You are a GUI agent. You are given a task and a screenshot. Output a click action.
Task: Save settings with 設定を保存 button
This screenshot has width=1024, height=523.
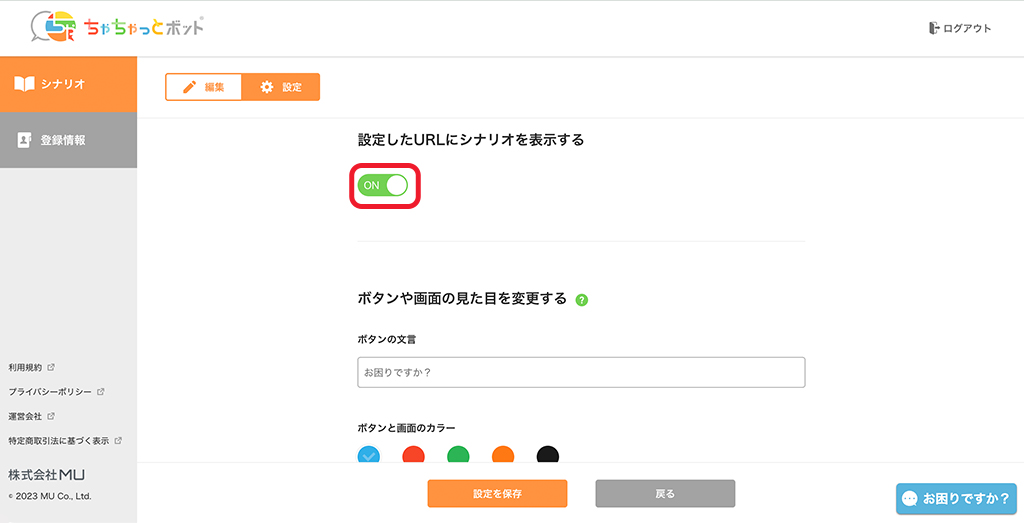(x=497, y=494)
